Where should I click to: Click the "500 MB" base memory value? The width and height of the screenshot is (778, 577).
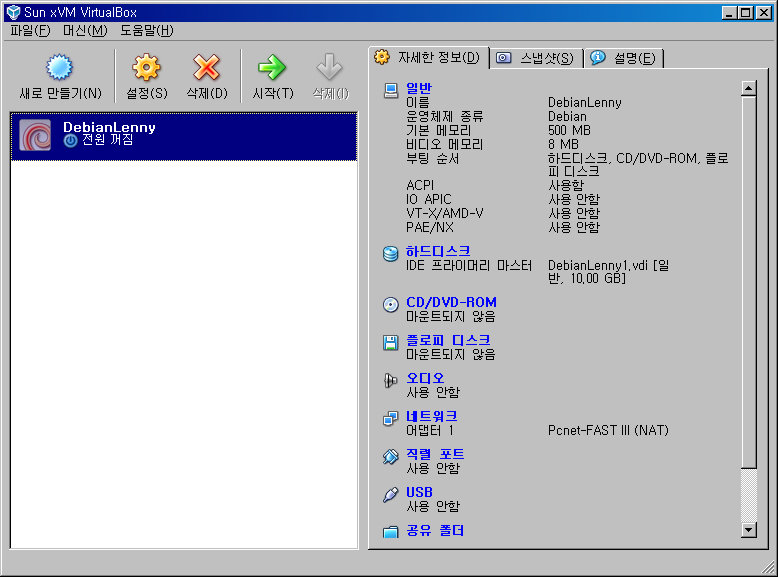tap(569, 130)
